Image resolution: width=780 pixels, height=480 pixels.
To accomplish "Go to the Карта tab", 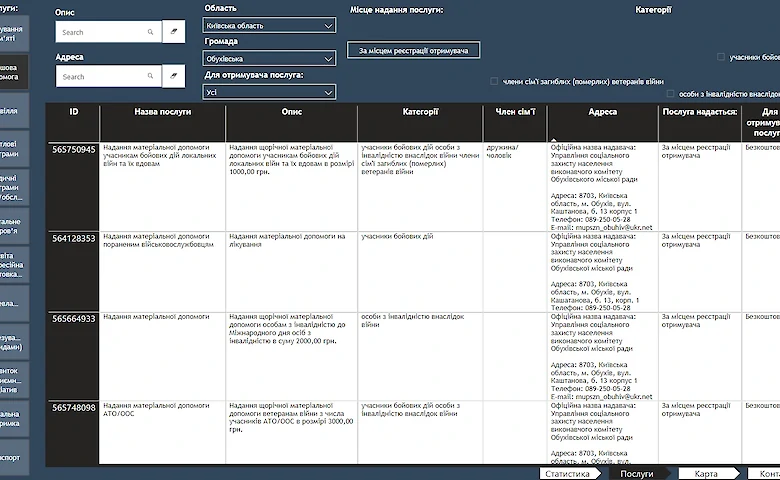I will click(x=706, y=474).
